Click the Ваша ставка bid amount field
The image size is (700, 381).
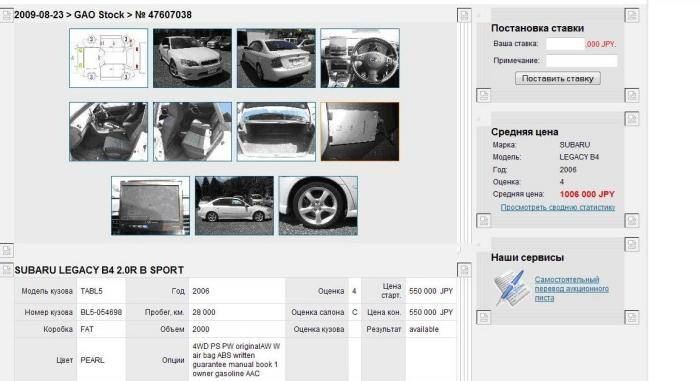[x=565, y=44]
